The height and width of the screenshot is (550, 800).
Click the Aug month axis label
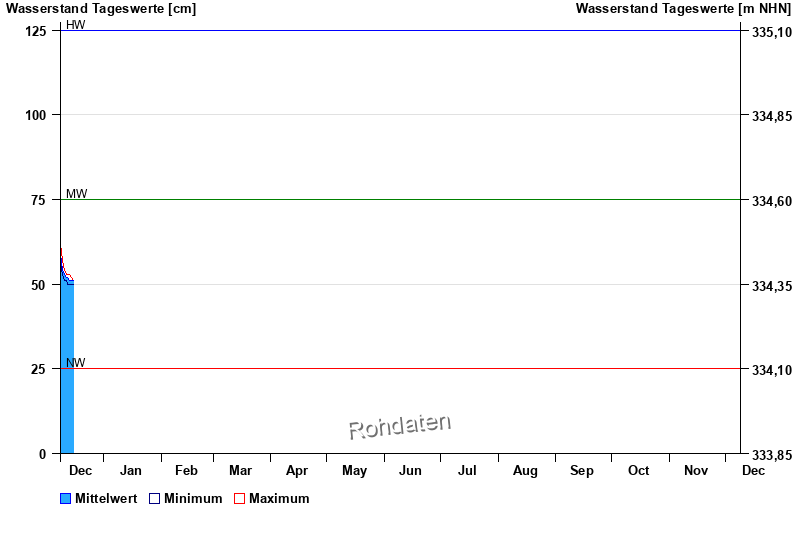click(x=525, y=471)
